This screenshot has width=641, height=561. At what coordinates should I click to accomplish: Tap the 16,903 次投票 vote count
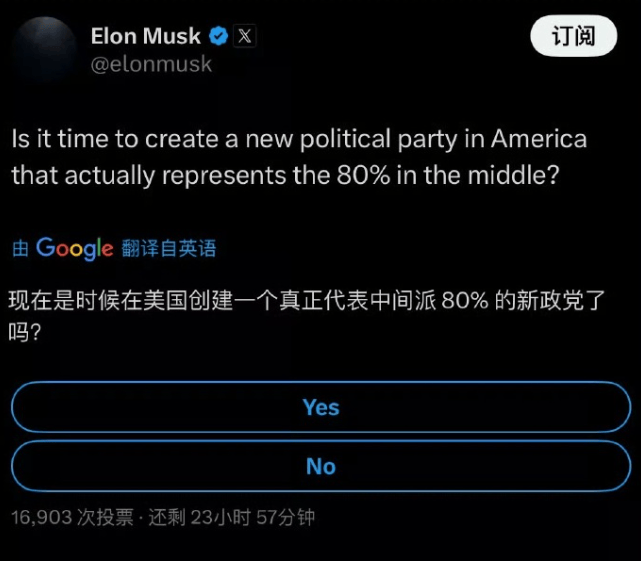pyautogui.click(x=72, y=517)
